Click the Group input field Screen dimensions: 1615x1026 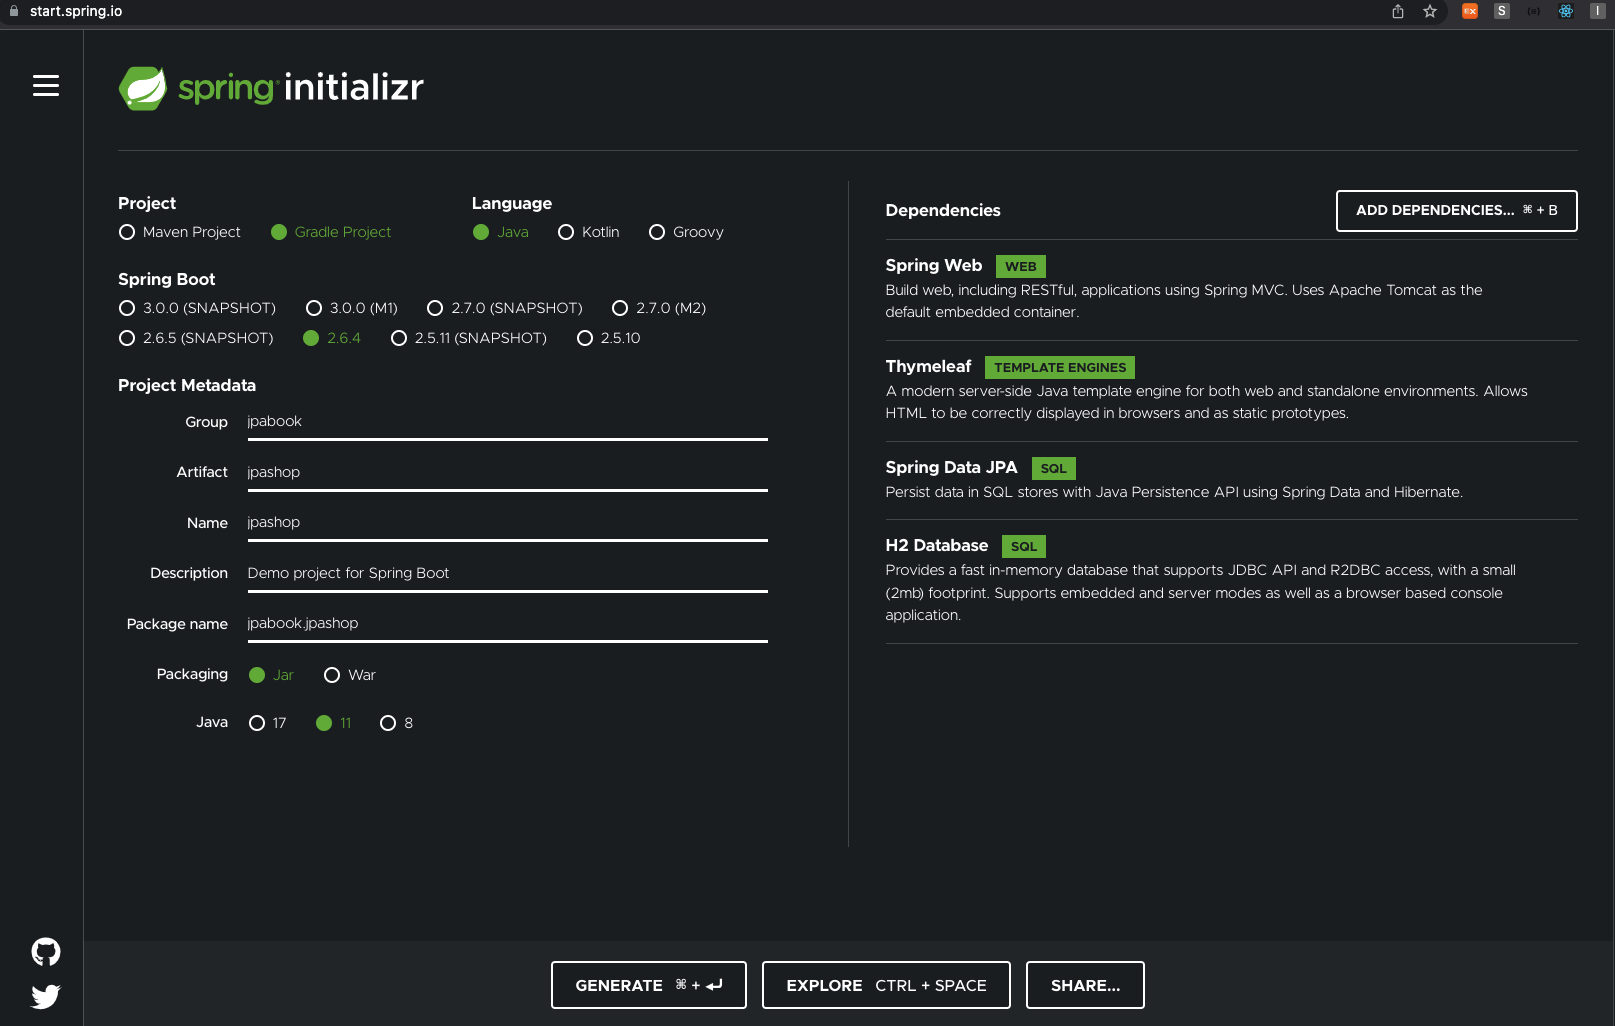tap(507, 422)
